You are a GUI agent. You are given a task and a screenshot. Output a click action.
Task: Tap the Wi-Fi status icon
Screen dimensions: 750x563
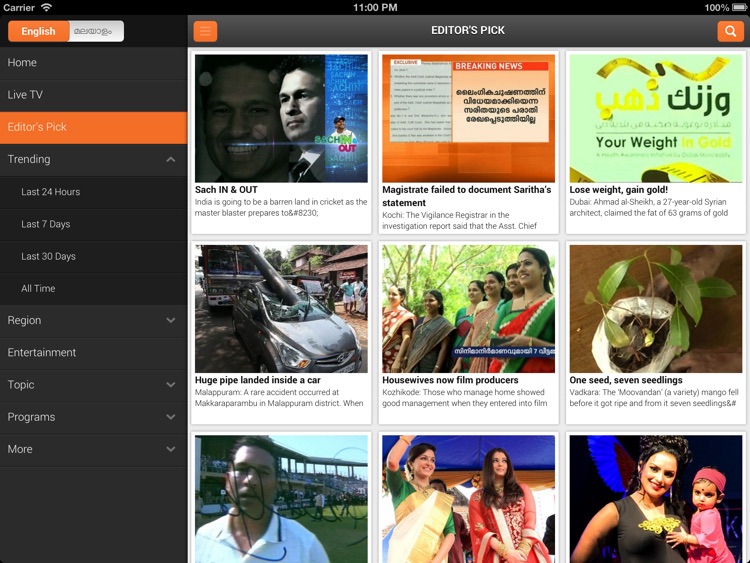pyautogui.click(x=46, y=7)
